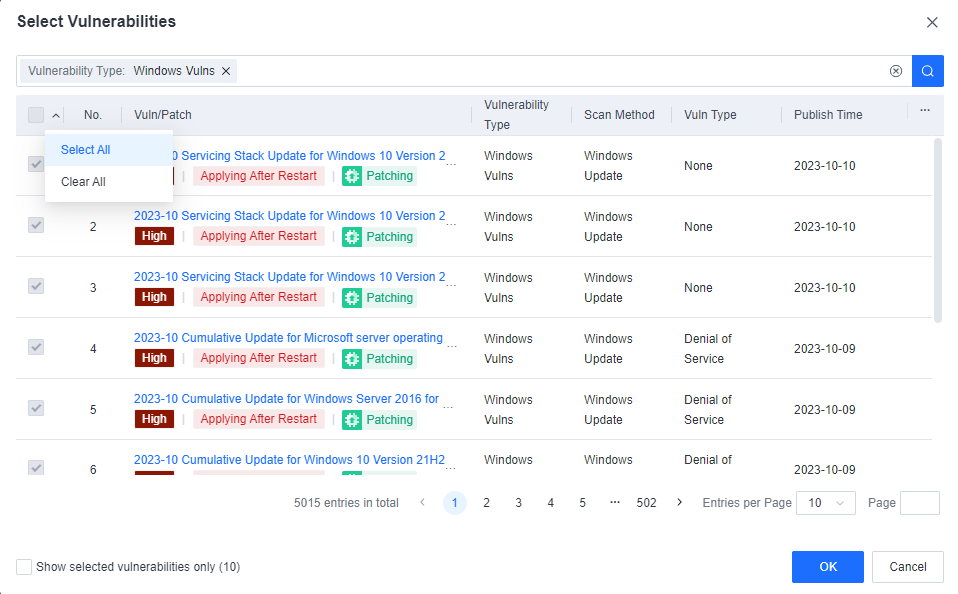Screen dimensions: 958x594
Task: Click the vertical table scrollbar
Action: pos(937,230)
